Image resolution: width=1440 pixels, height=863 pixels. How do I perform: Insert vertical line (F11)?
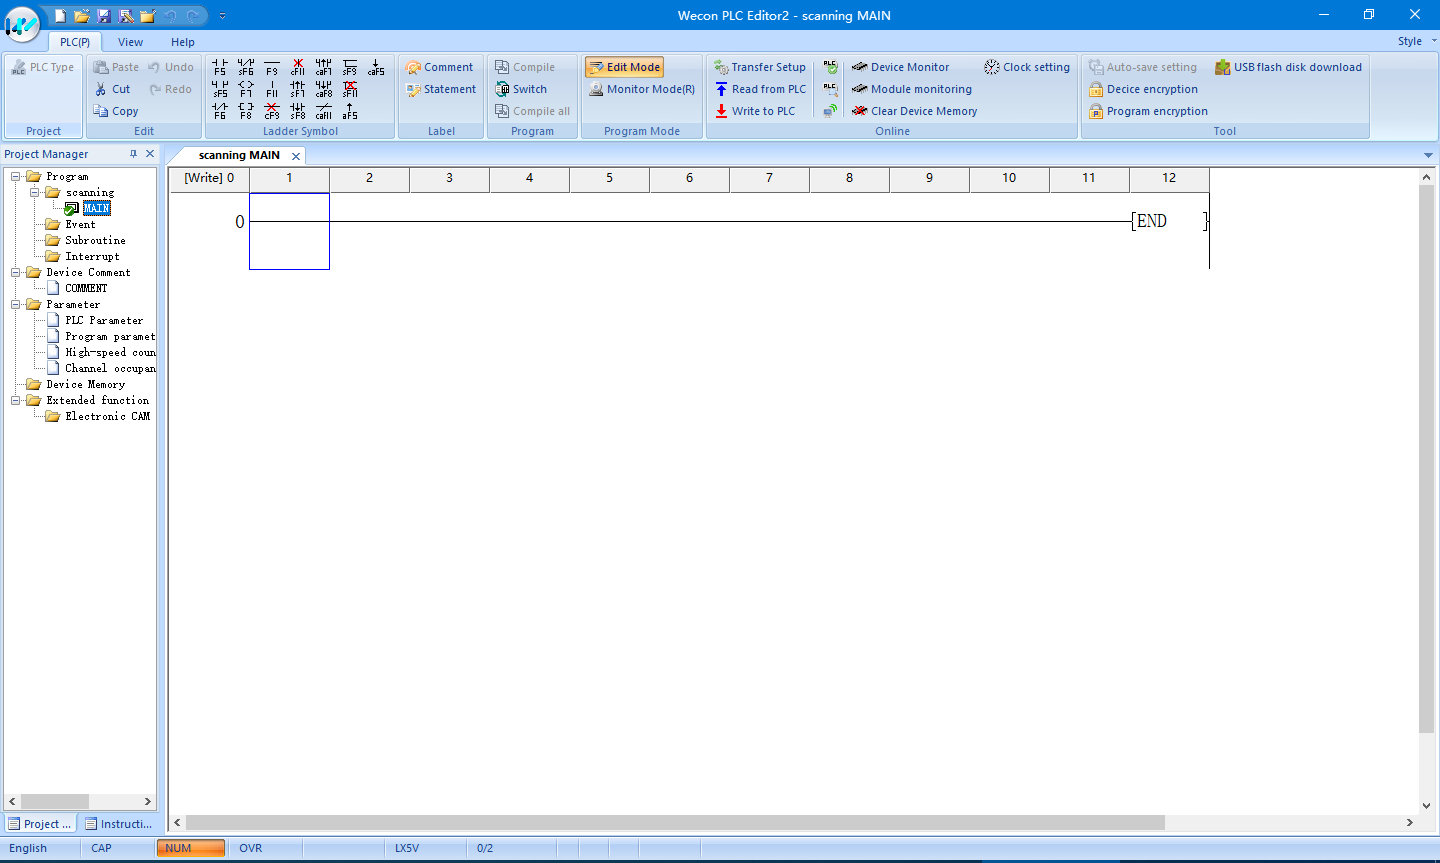point(272,89)
